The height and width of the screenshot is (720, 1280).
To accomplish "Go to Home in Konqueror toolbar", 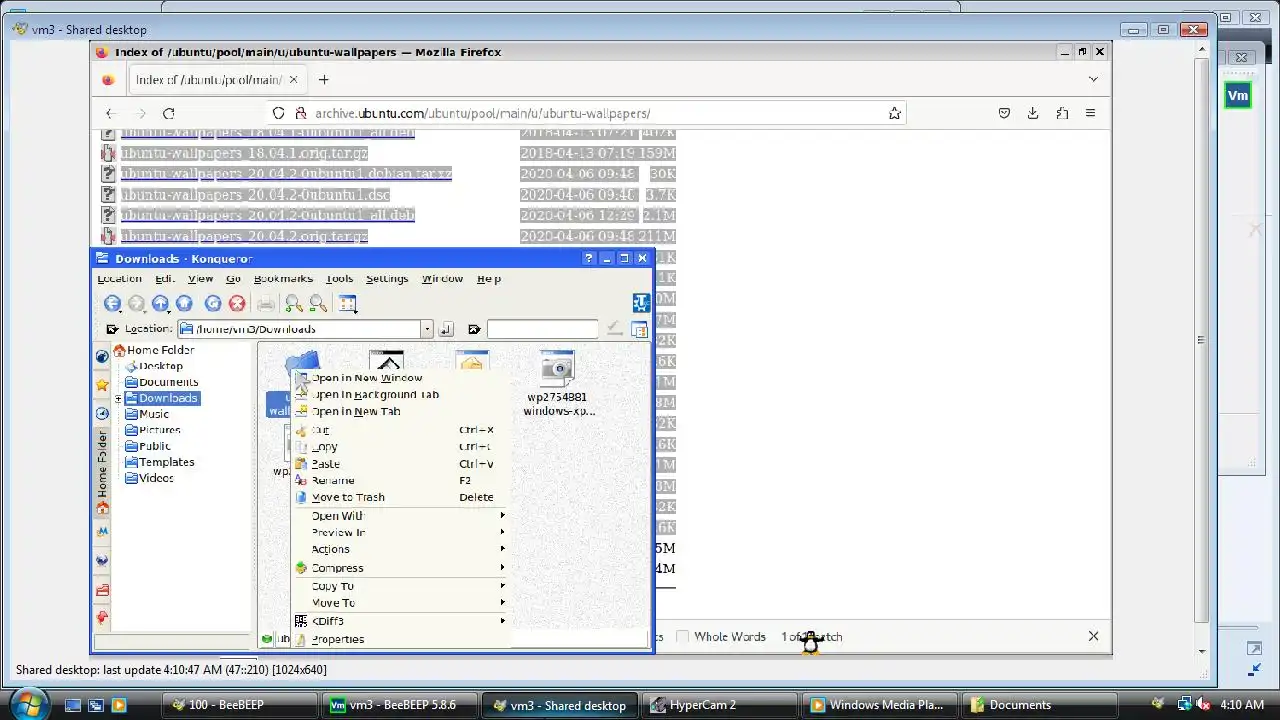I will pos(184,304).
